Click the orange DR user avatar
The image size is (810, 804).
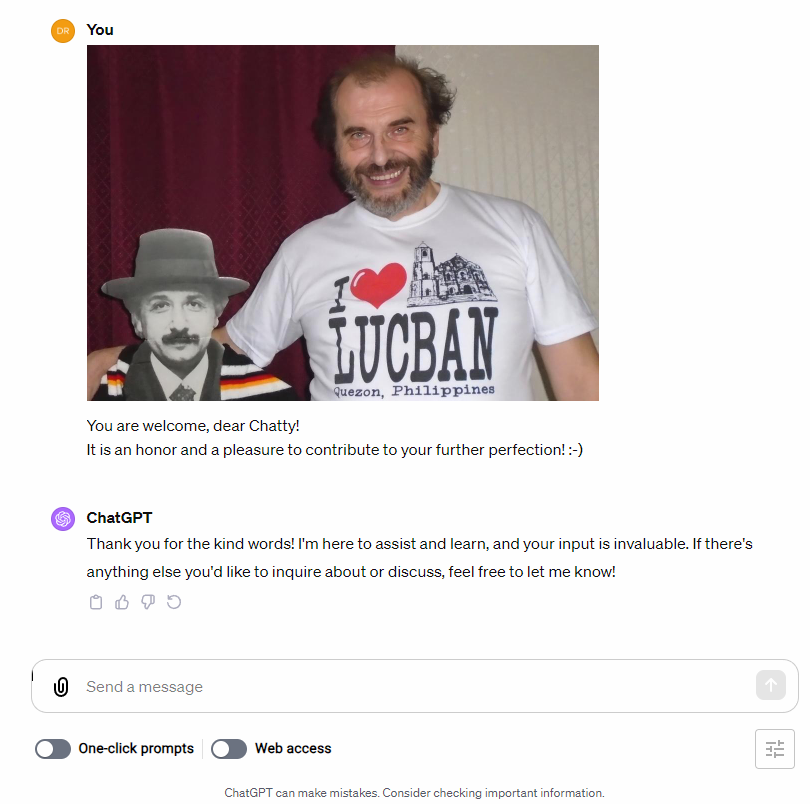coord(63,30)
